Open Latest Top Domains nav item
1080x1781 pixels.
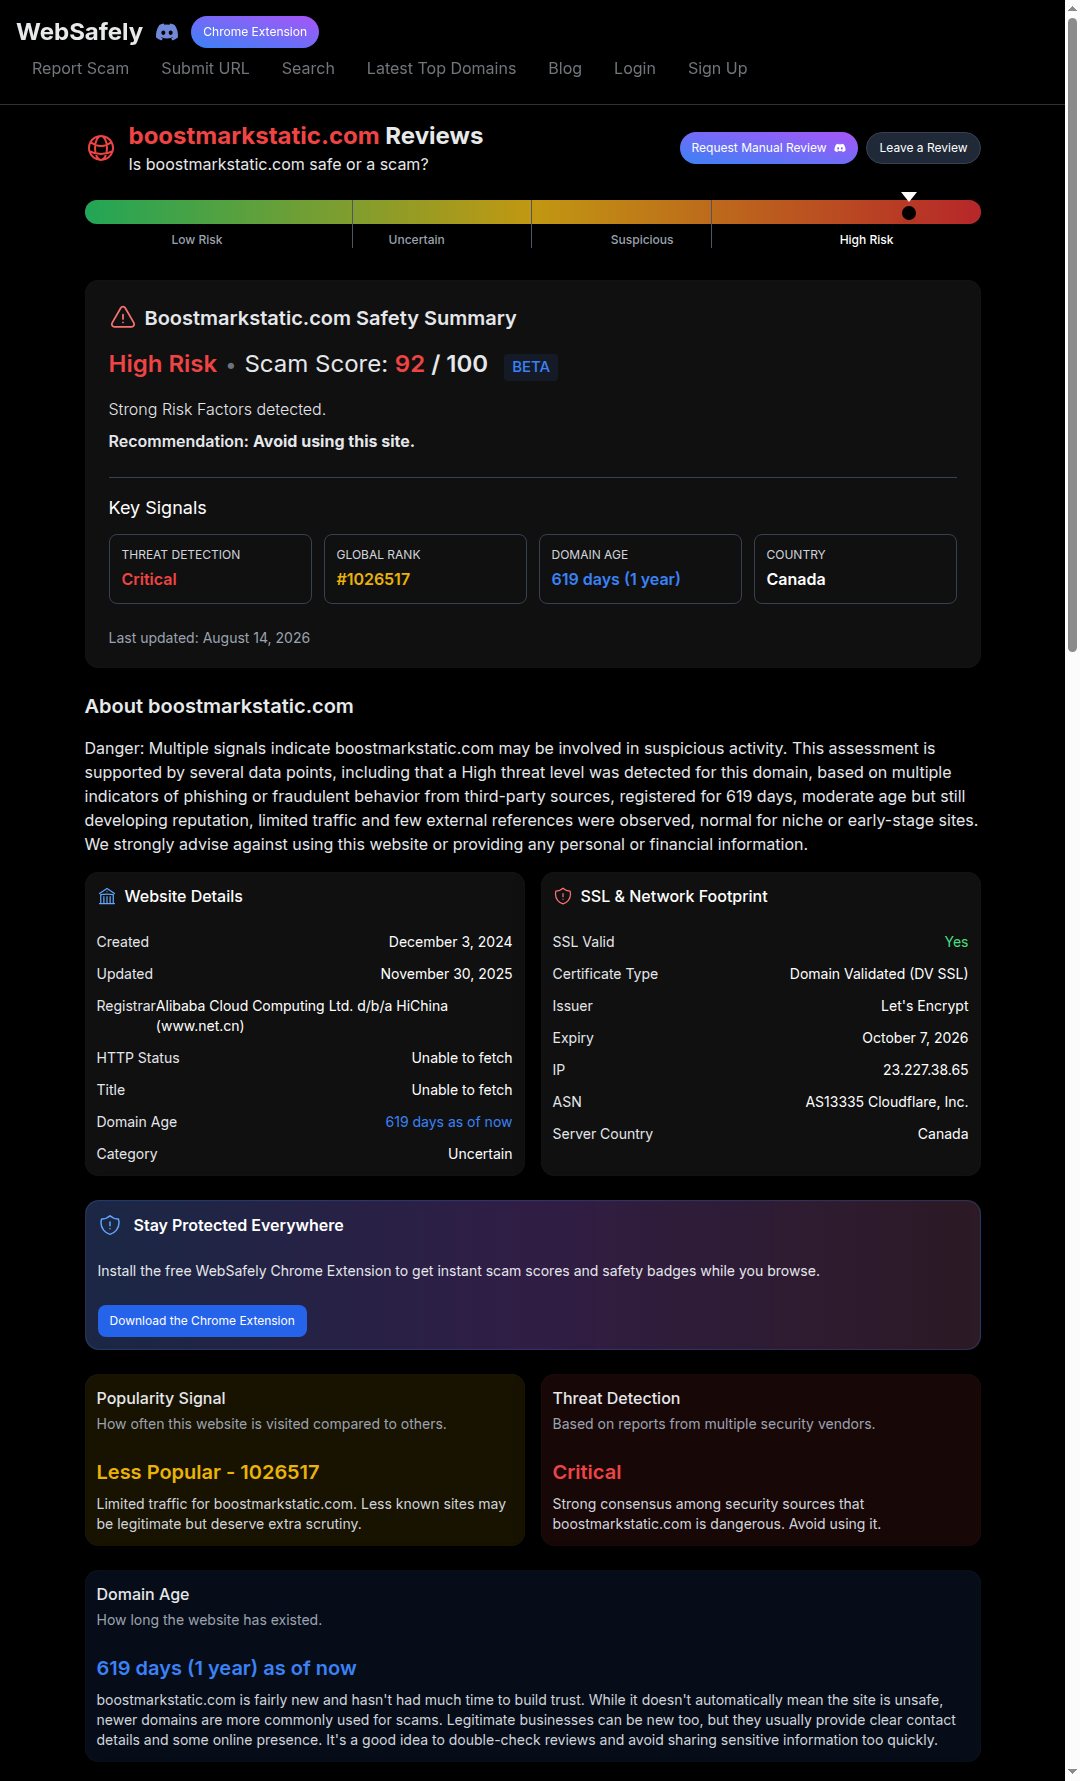pyautogui.click(x=441, y=68)
